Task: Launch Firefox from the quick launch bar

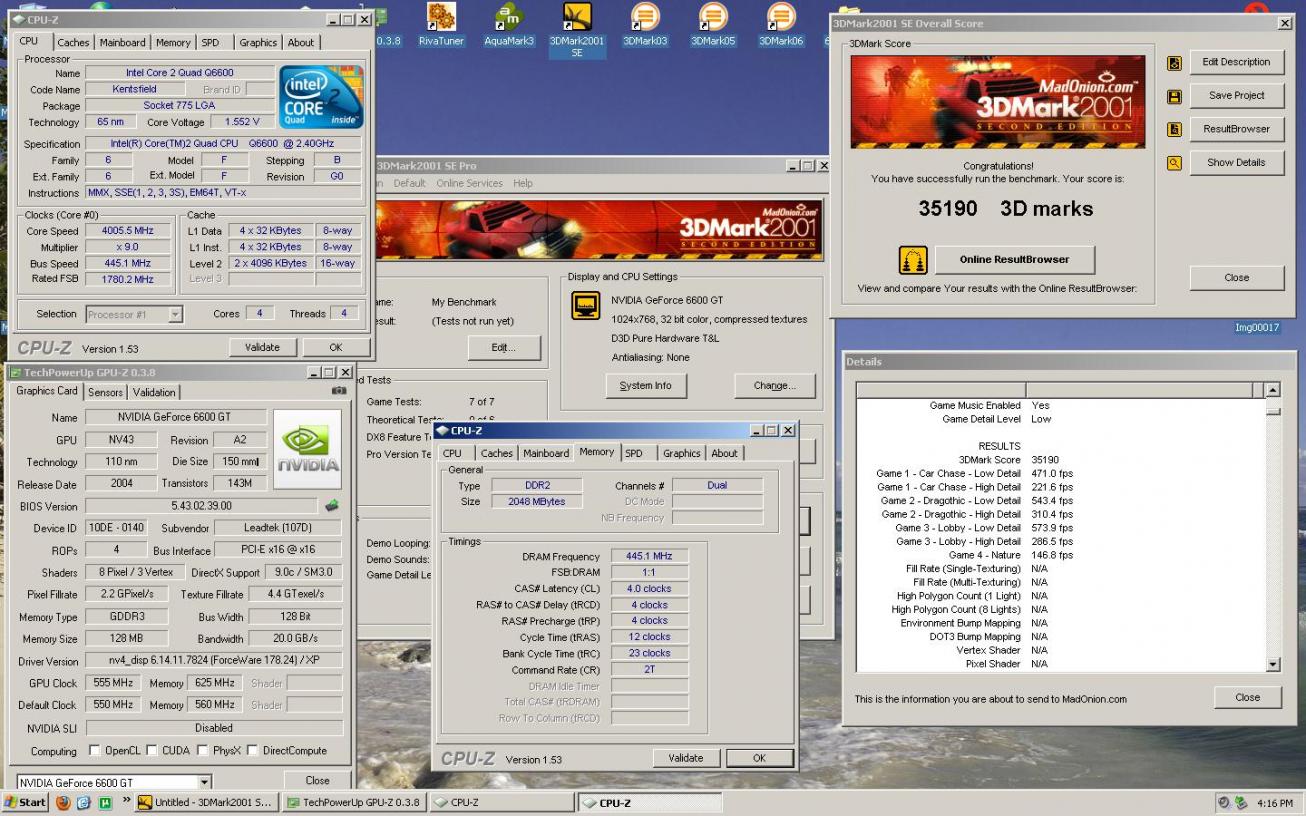Action: click(64, 803)
